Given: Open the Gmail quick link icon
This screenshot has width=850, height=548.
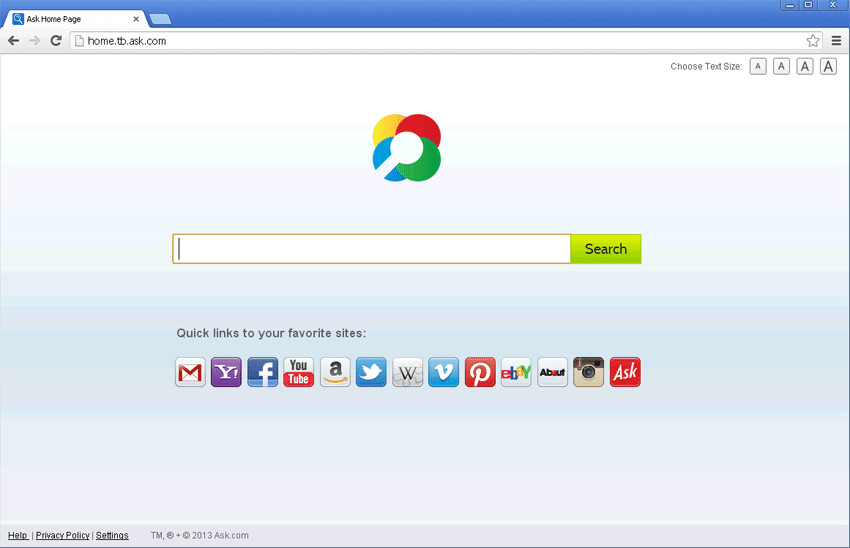Looking at the screenshot, I should click(190, 372).
